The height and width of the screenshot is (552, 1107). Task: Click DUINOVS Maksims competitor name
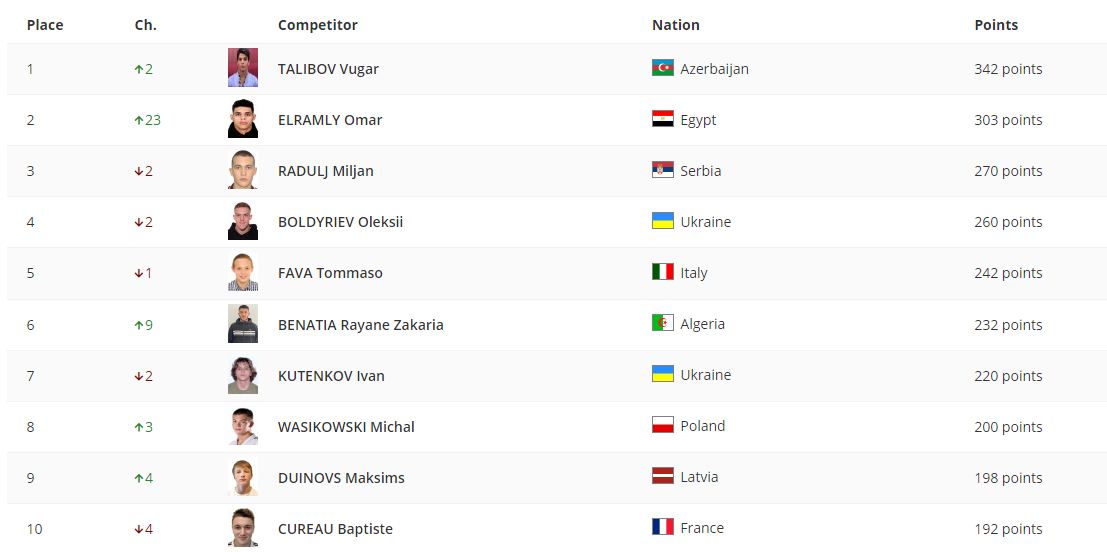(341, 478)
